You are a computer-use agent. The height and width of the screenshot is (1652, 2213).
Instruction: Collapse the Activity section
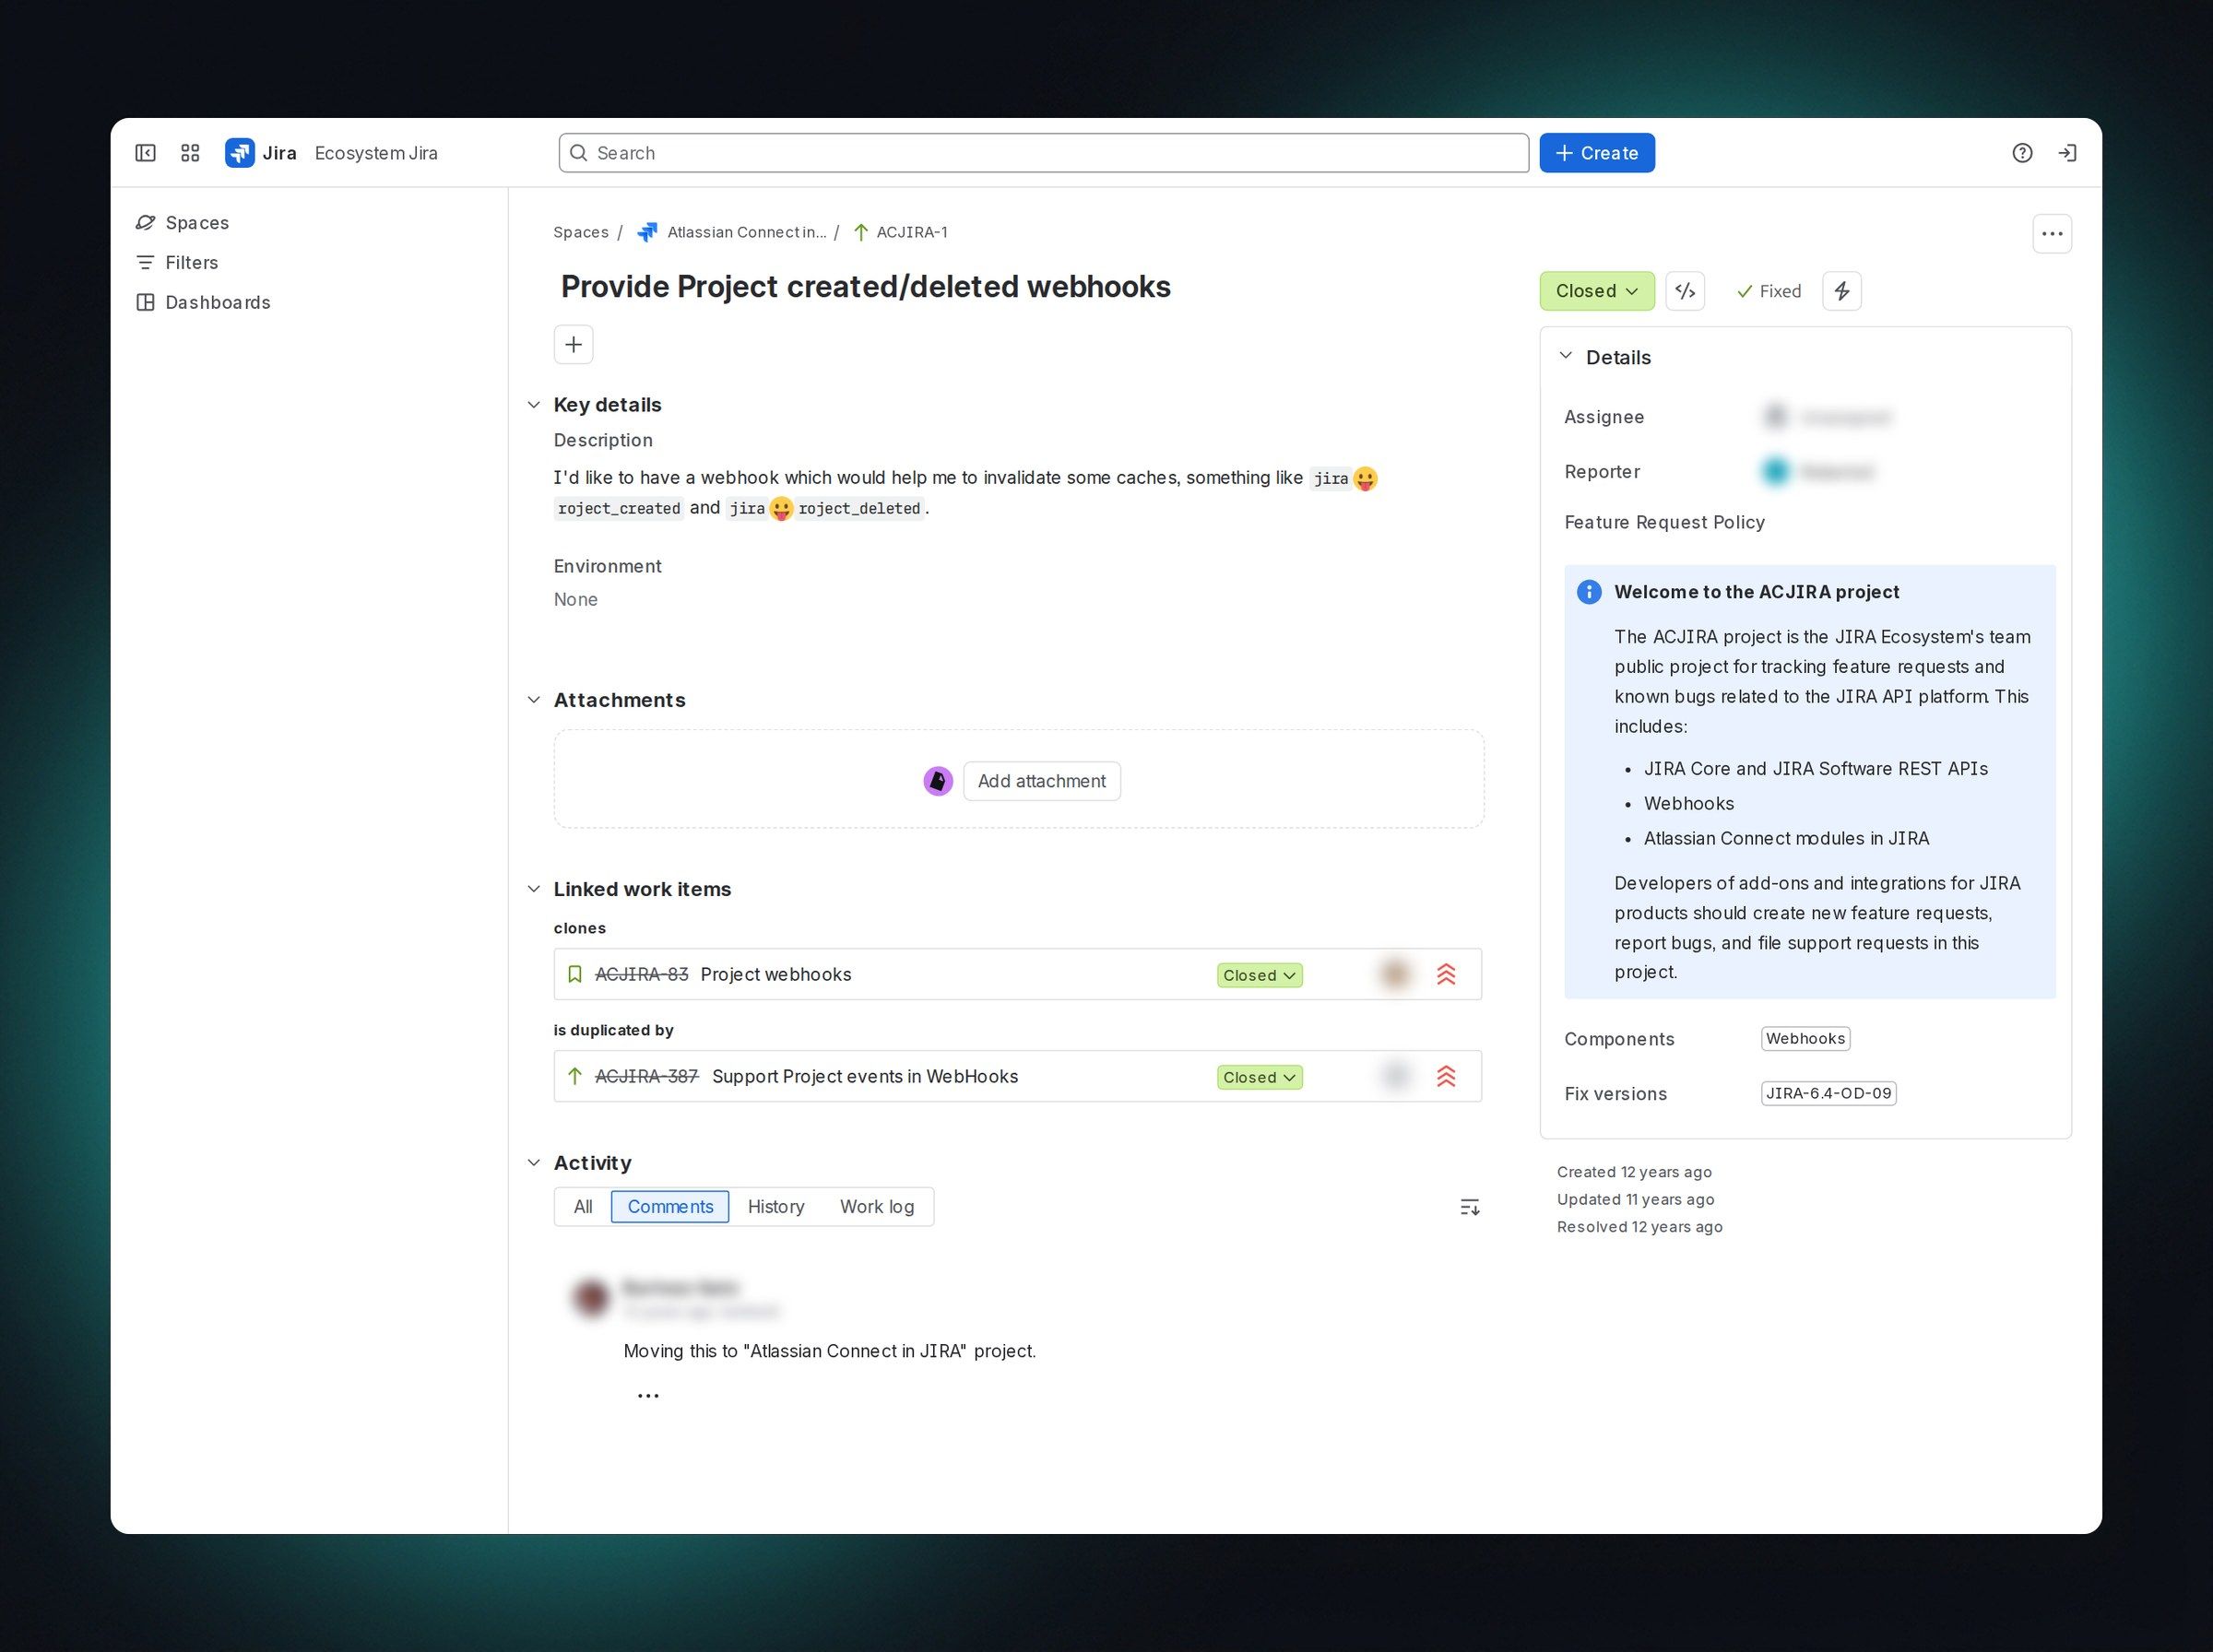point(534,1163)
